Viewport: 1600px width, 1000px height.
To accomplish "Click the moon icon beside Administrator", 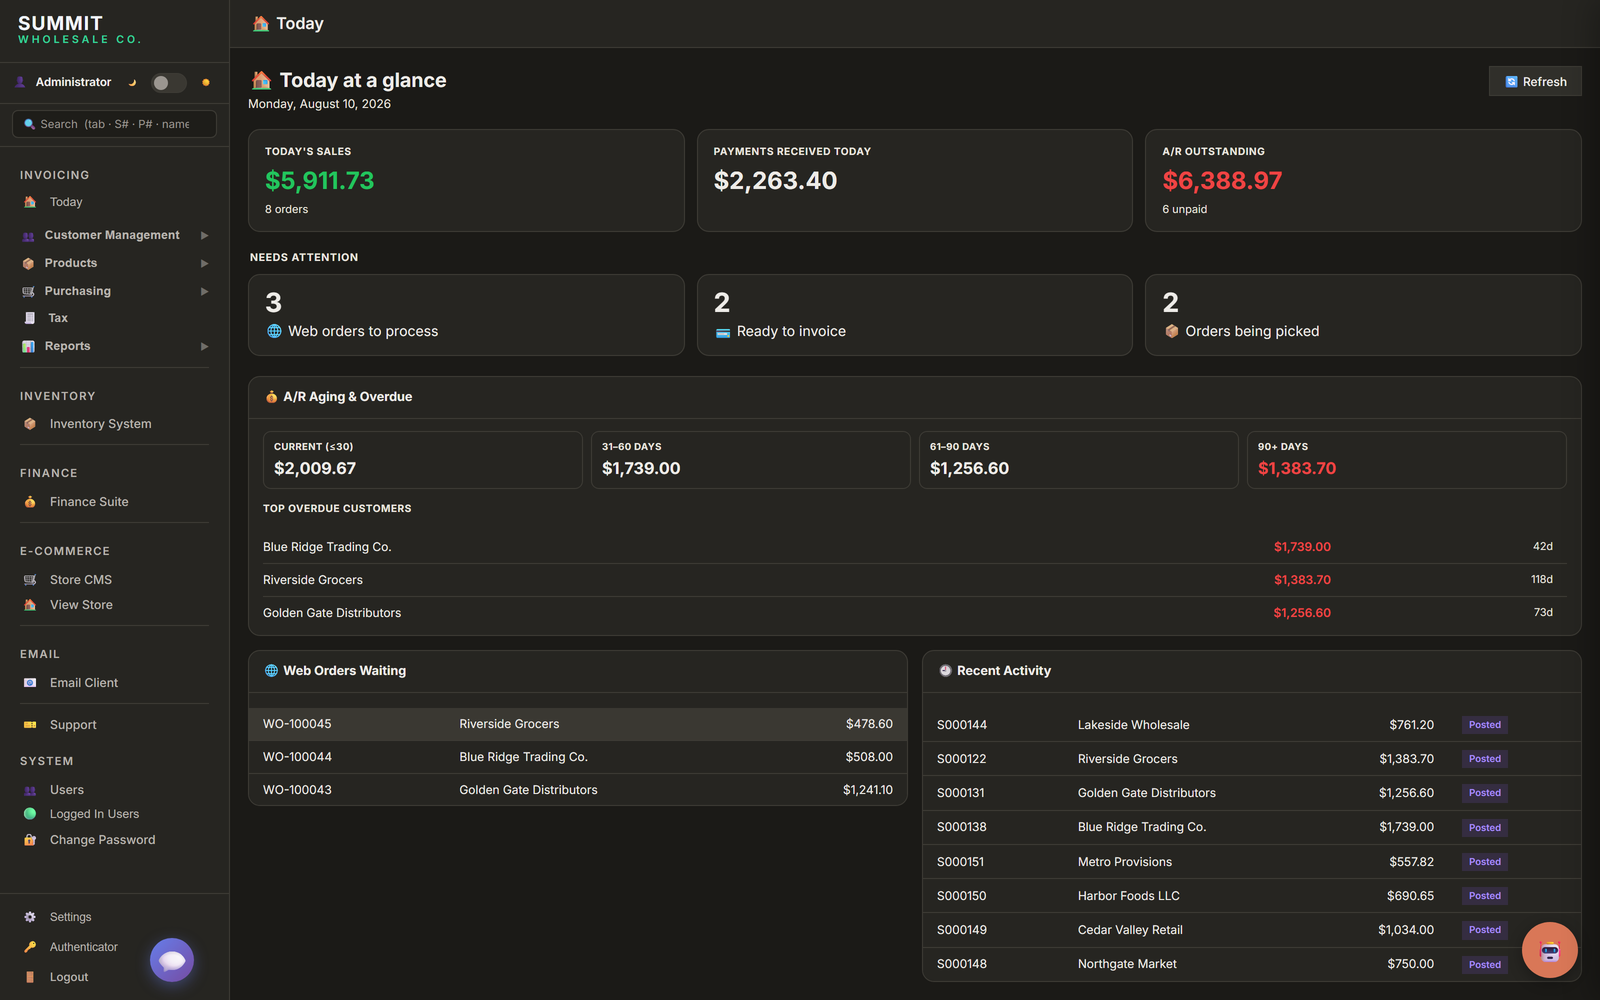I will pos(132,83).
